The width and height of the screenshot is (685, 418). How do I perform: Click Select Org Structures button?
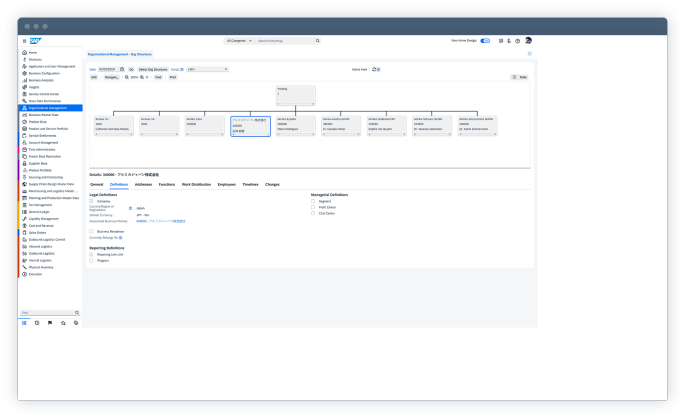click(153, 69)
